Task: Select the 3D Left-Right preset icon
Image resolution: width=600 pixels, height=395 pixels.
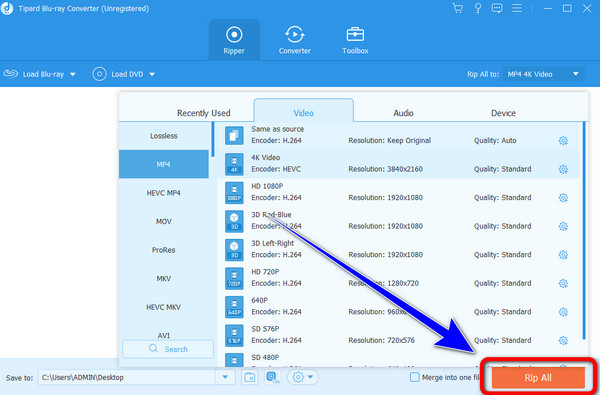Action: pyautogui.click(x=234, y=250)
